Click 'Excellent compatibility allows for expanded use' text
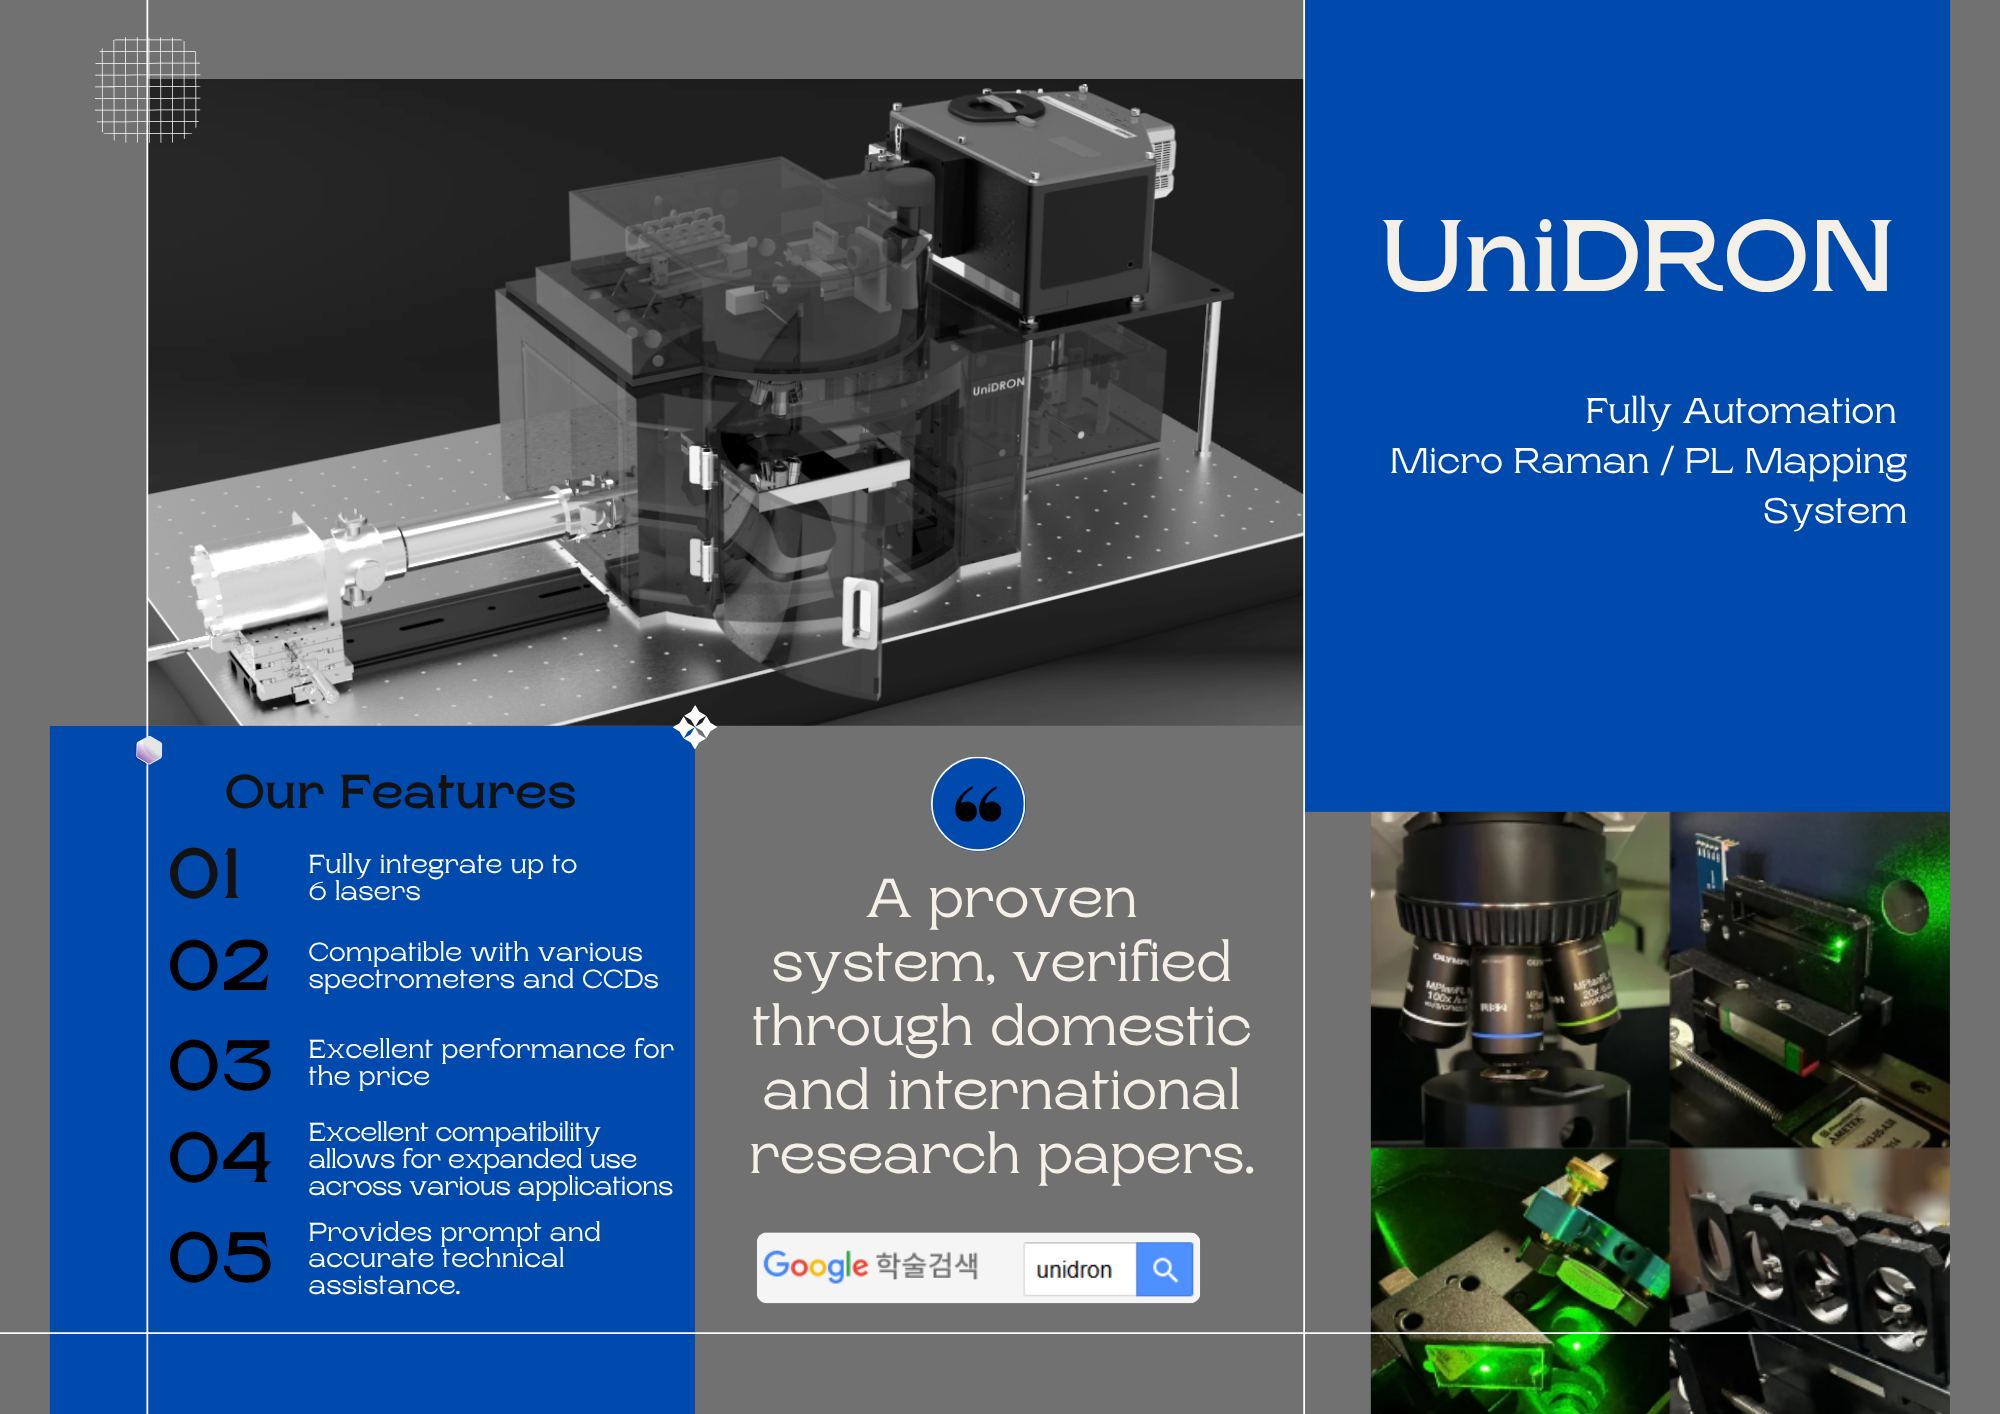Image resolution: width=2000 pixels, height=1414 pixels. (x=490, y=1159)
